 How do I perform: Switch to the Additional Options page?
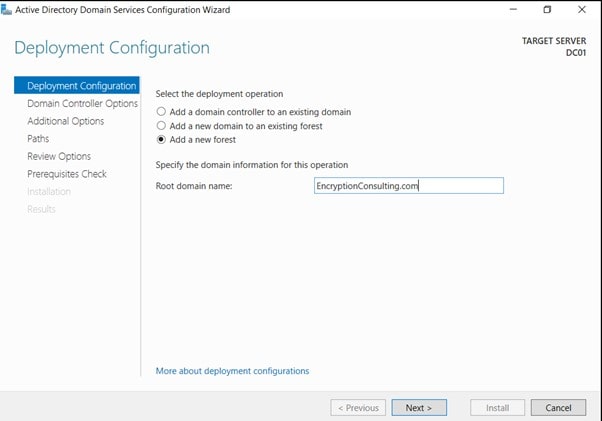[x=65, y=121]
